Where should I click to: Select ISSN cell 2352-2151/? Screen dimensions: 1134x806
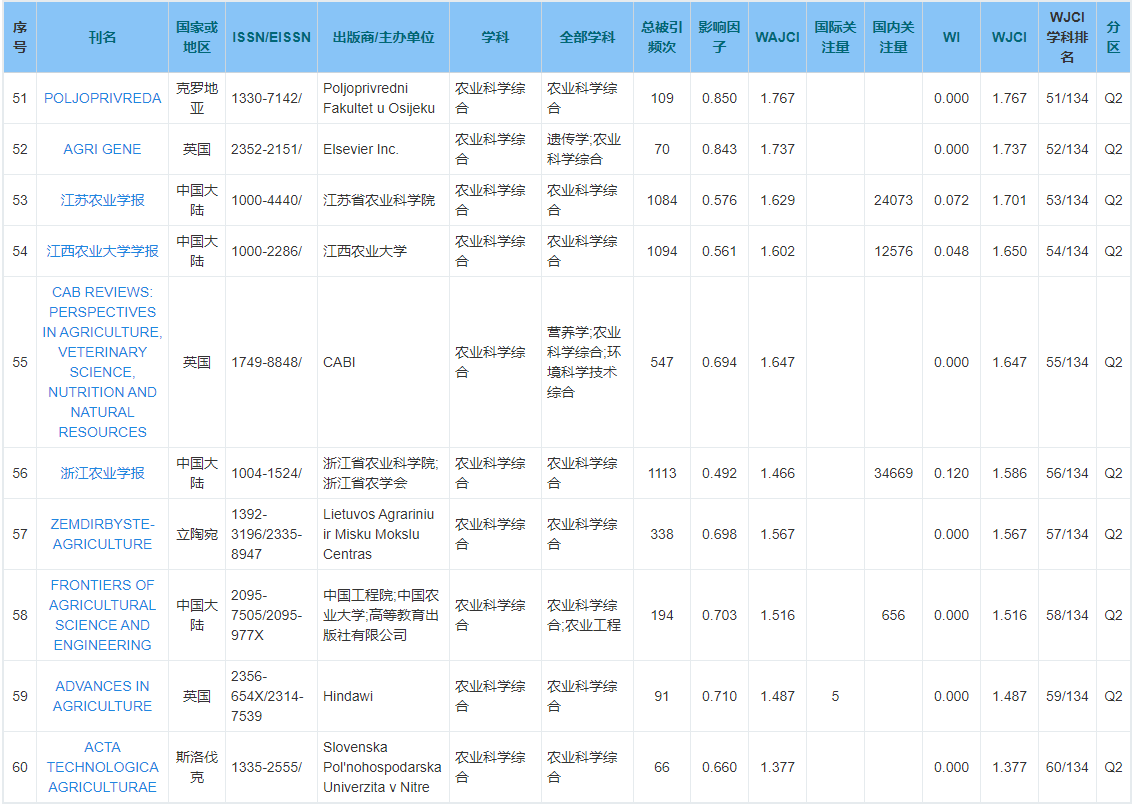[x=271, y=149]
